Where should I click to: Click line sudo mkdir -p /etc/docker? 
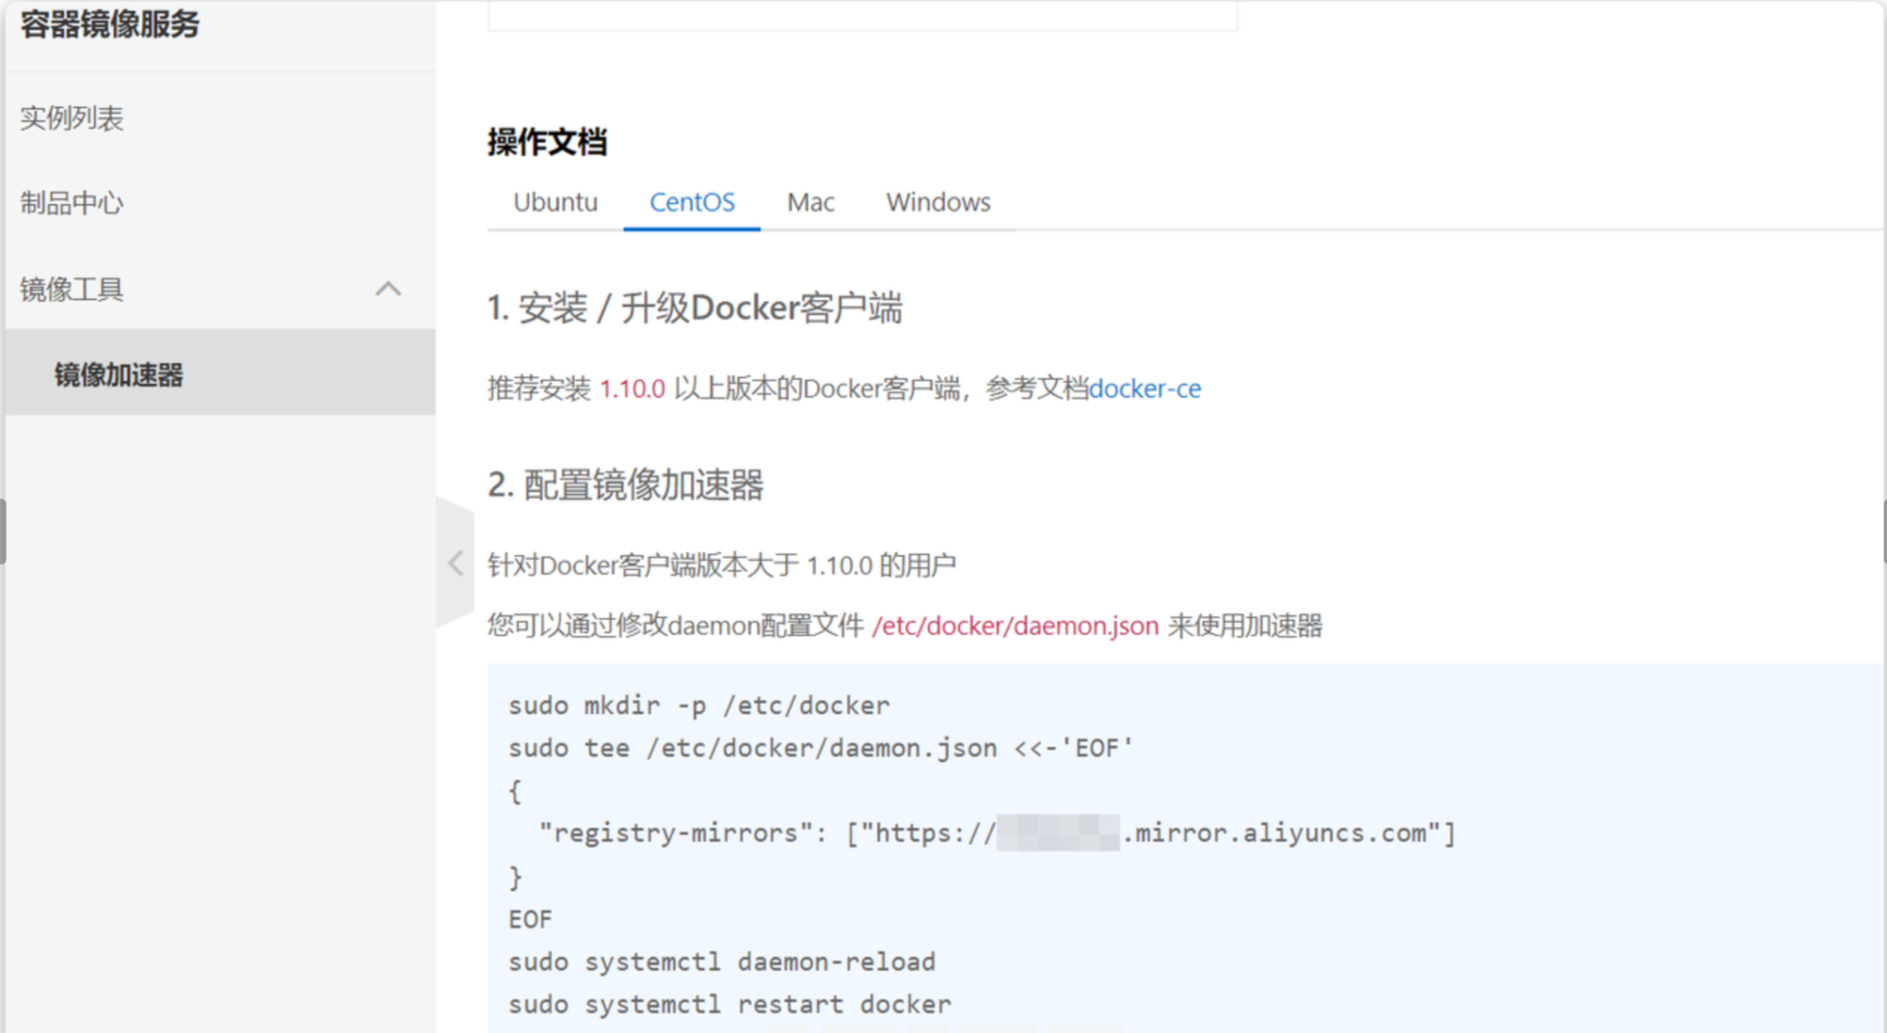click(x=699, y=705)
